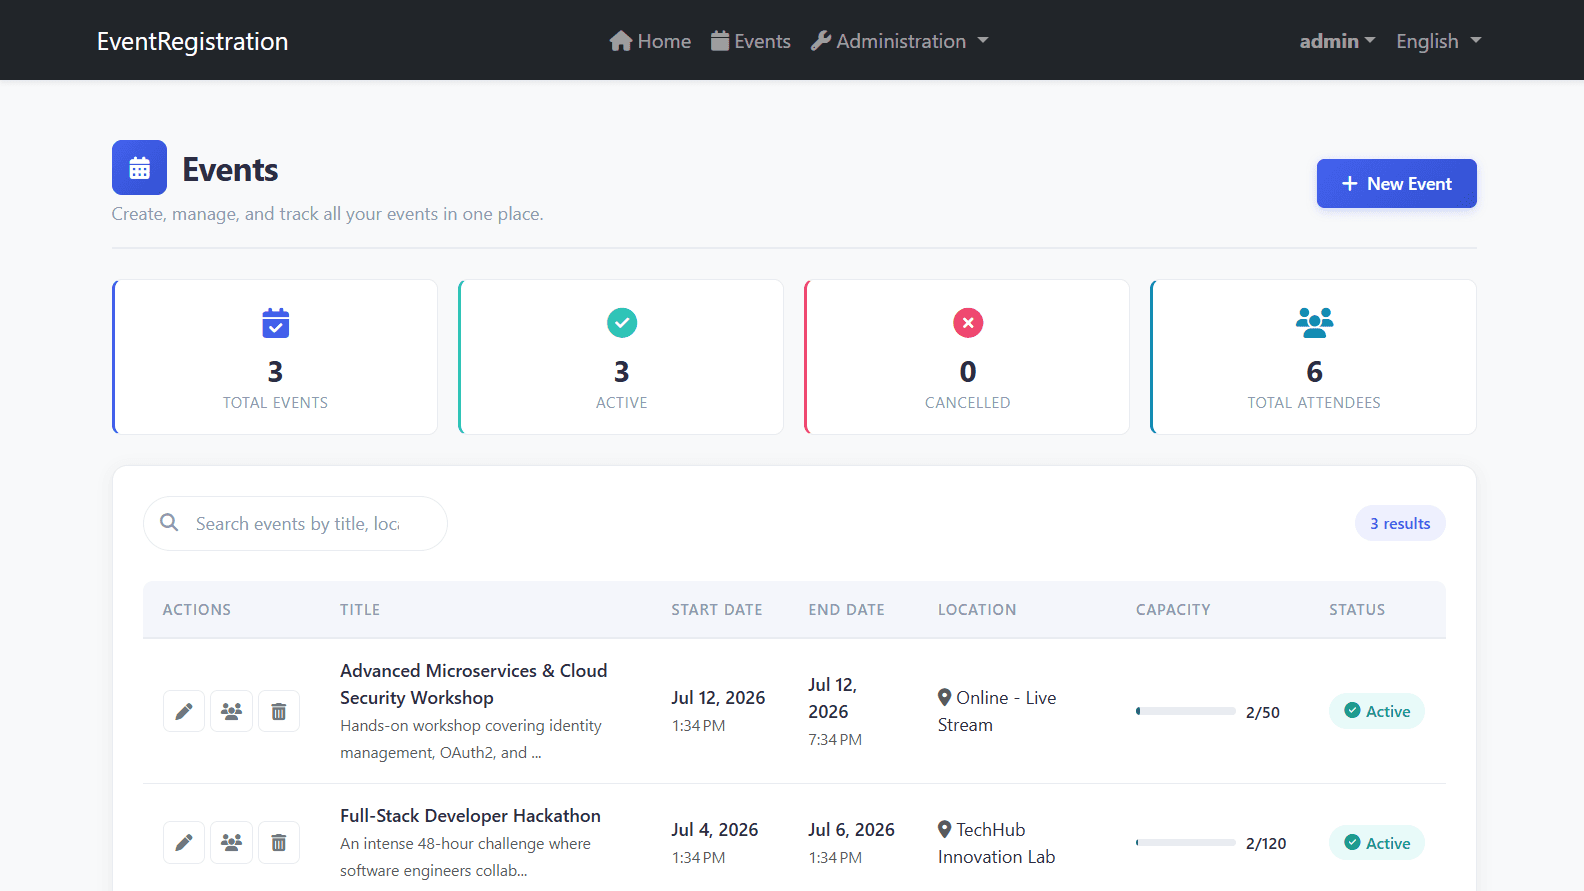Click the red Cancelled X icon
Screen dimensions: 1584x891
[x=968, y=322]
